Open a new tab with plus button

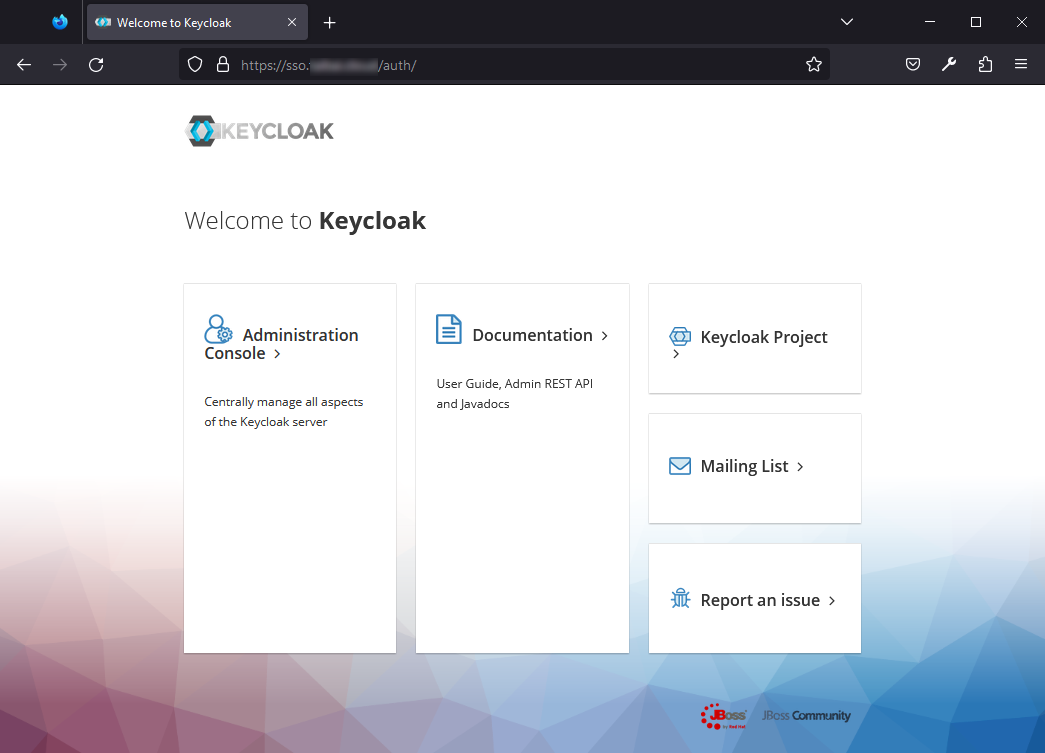pos(330,22)
